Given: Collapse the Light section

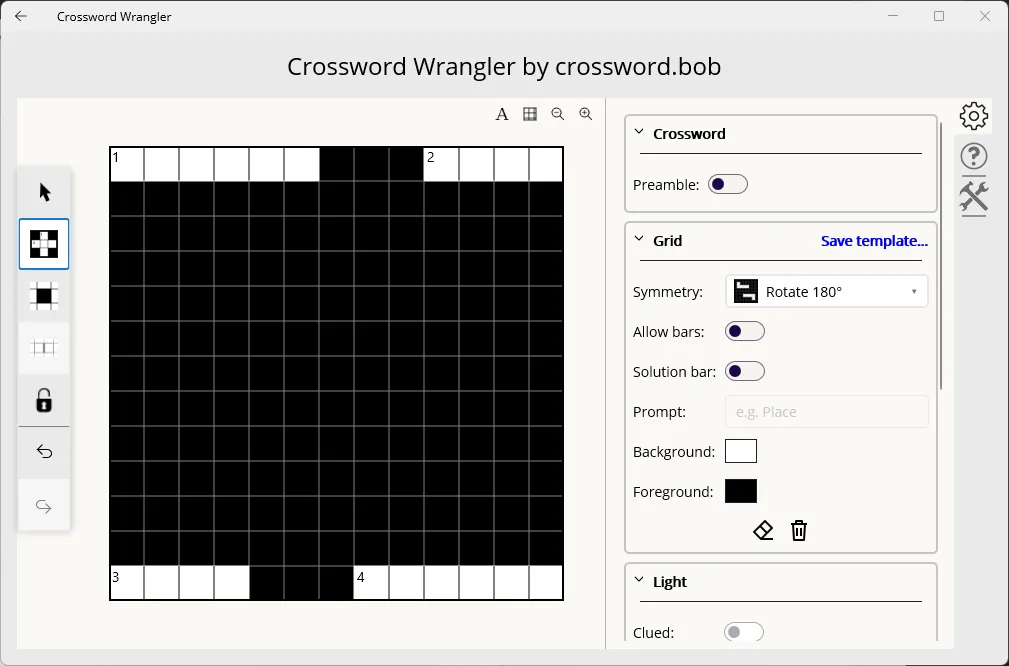Looking at the screenshot, I should coord(639,580).
